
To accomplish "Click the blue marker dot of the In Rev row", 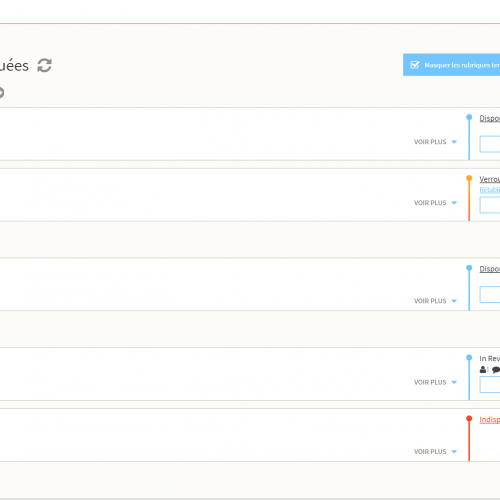I will tap(469, 358).
